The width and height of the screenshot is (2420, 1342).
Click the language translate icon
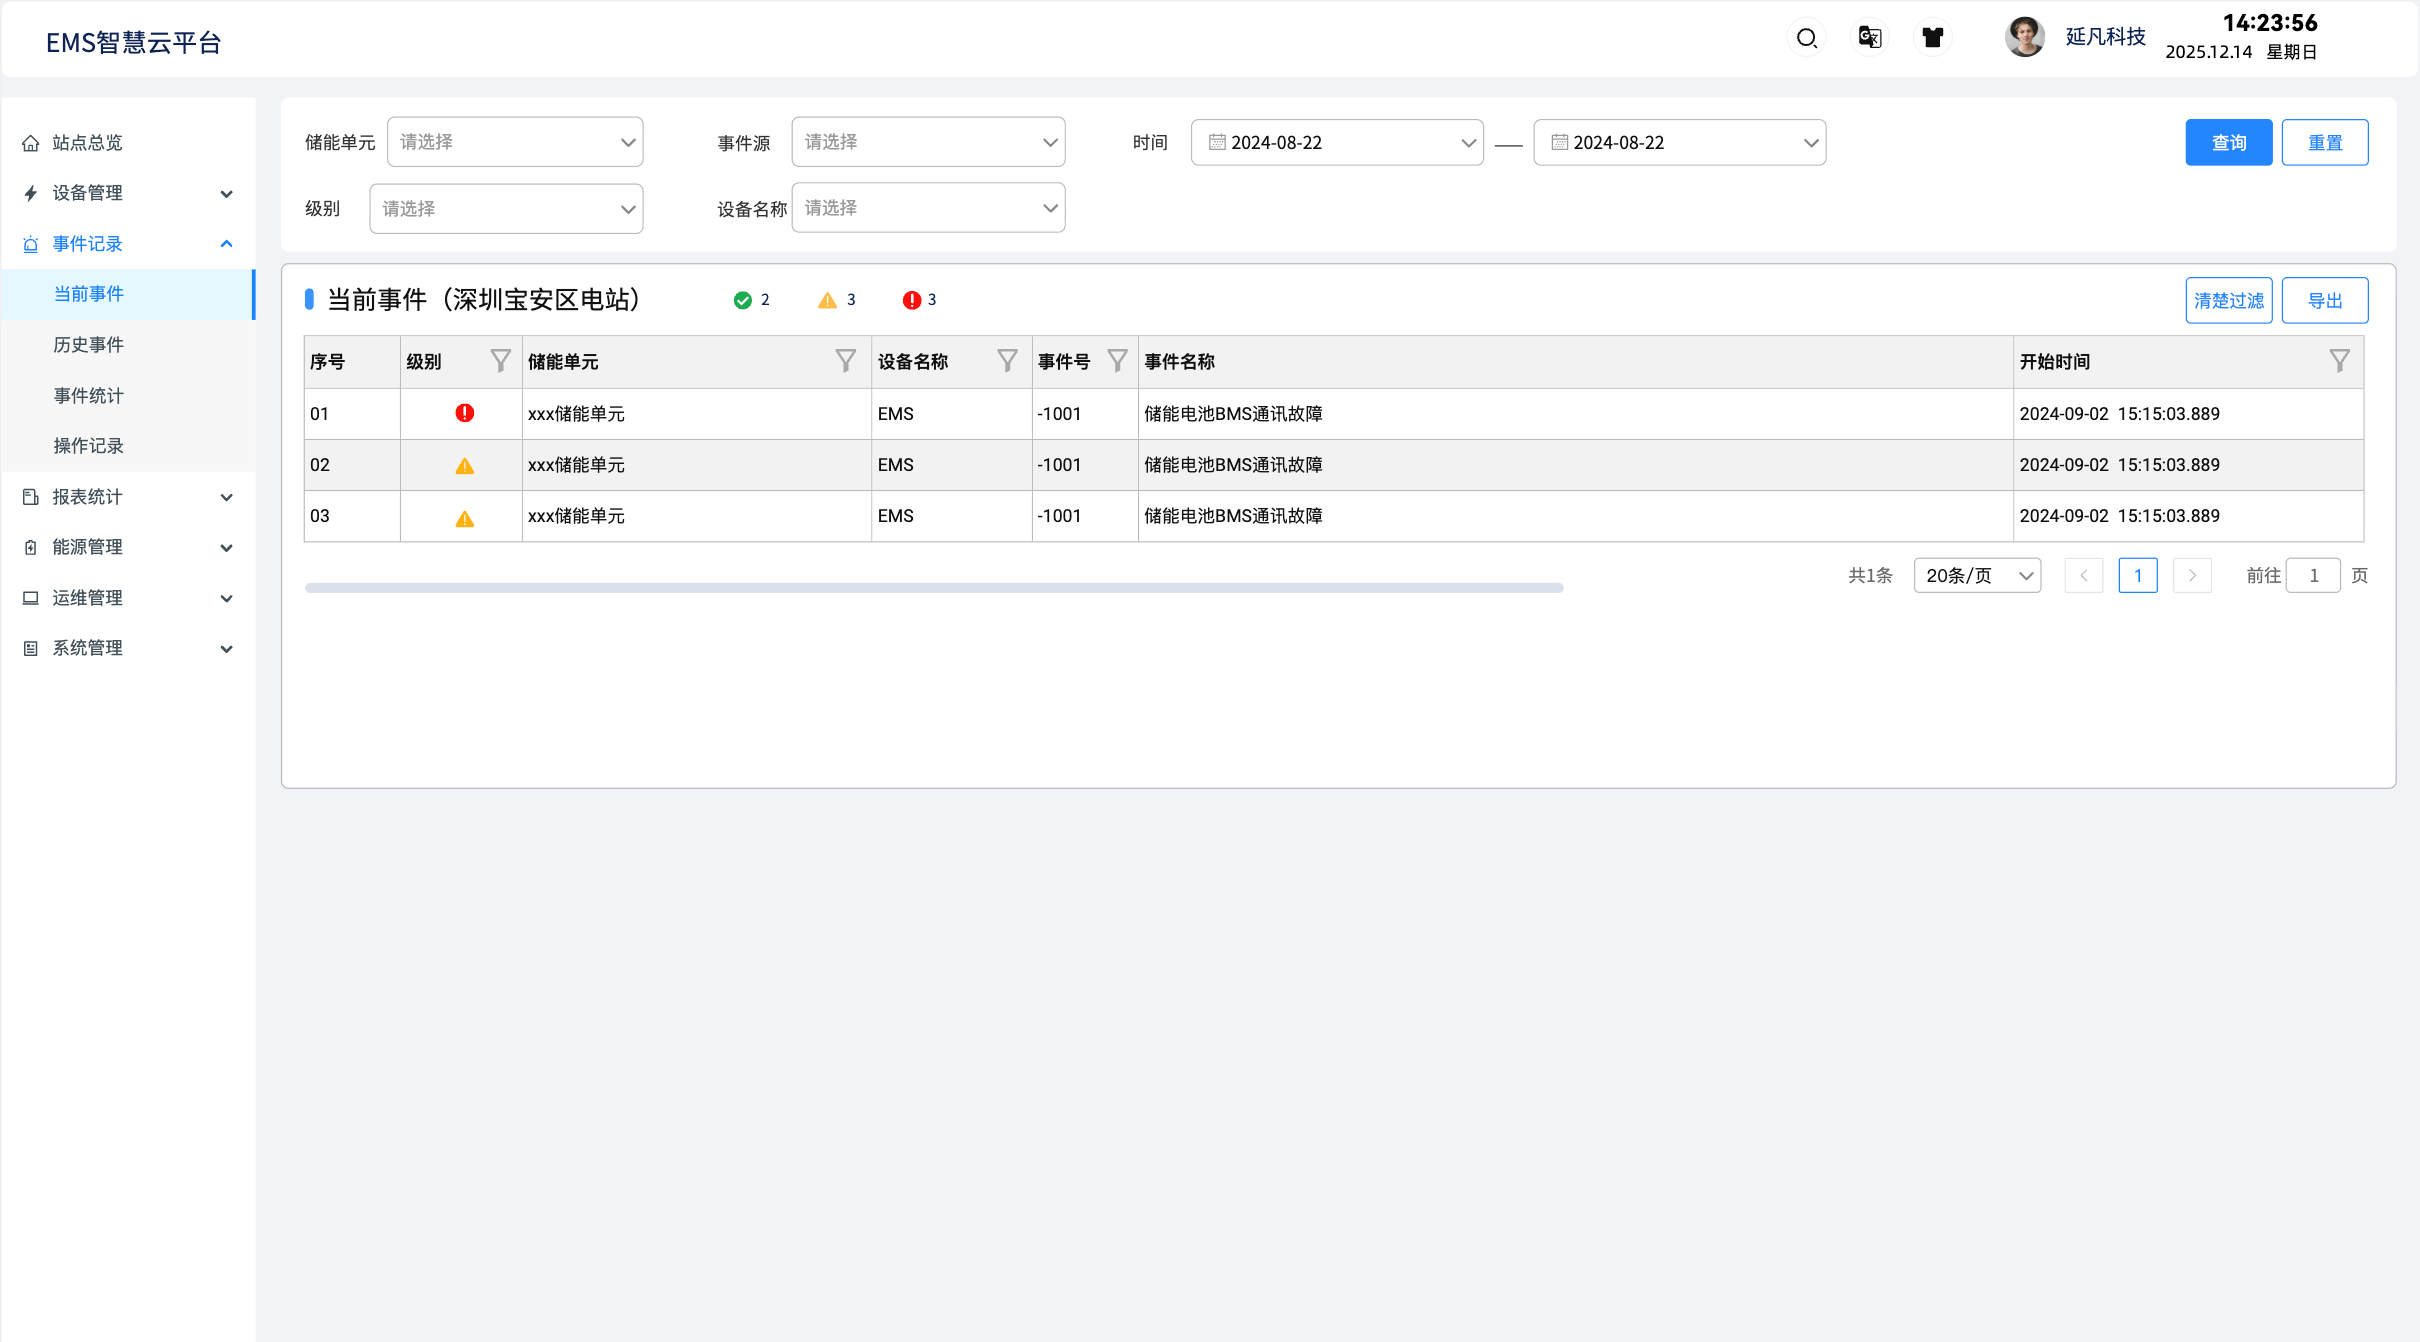click(x=1869, y=38)
